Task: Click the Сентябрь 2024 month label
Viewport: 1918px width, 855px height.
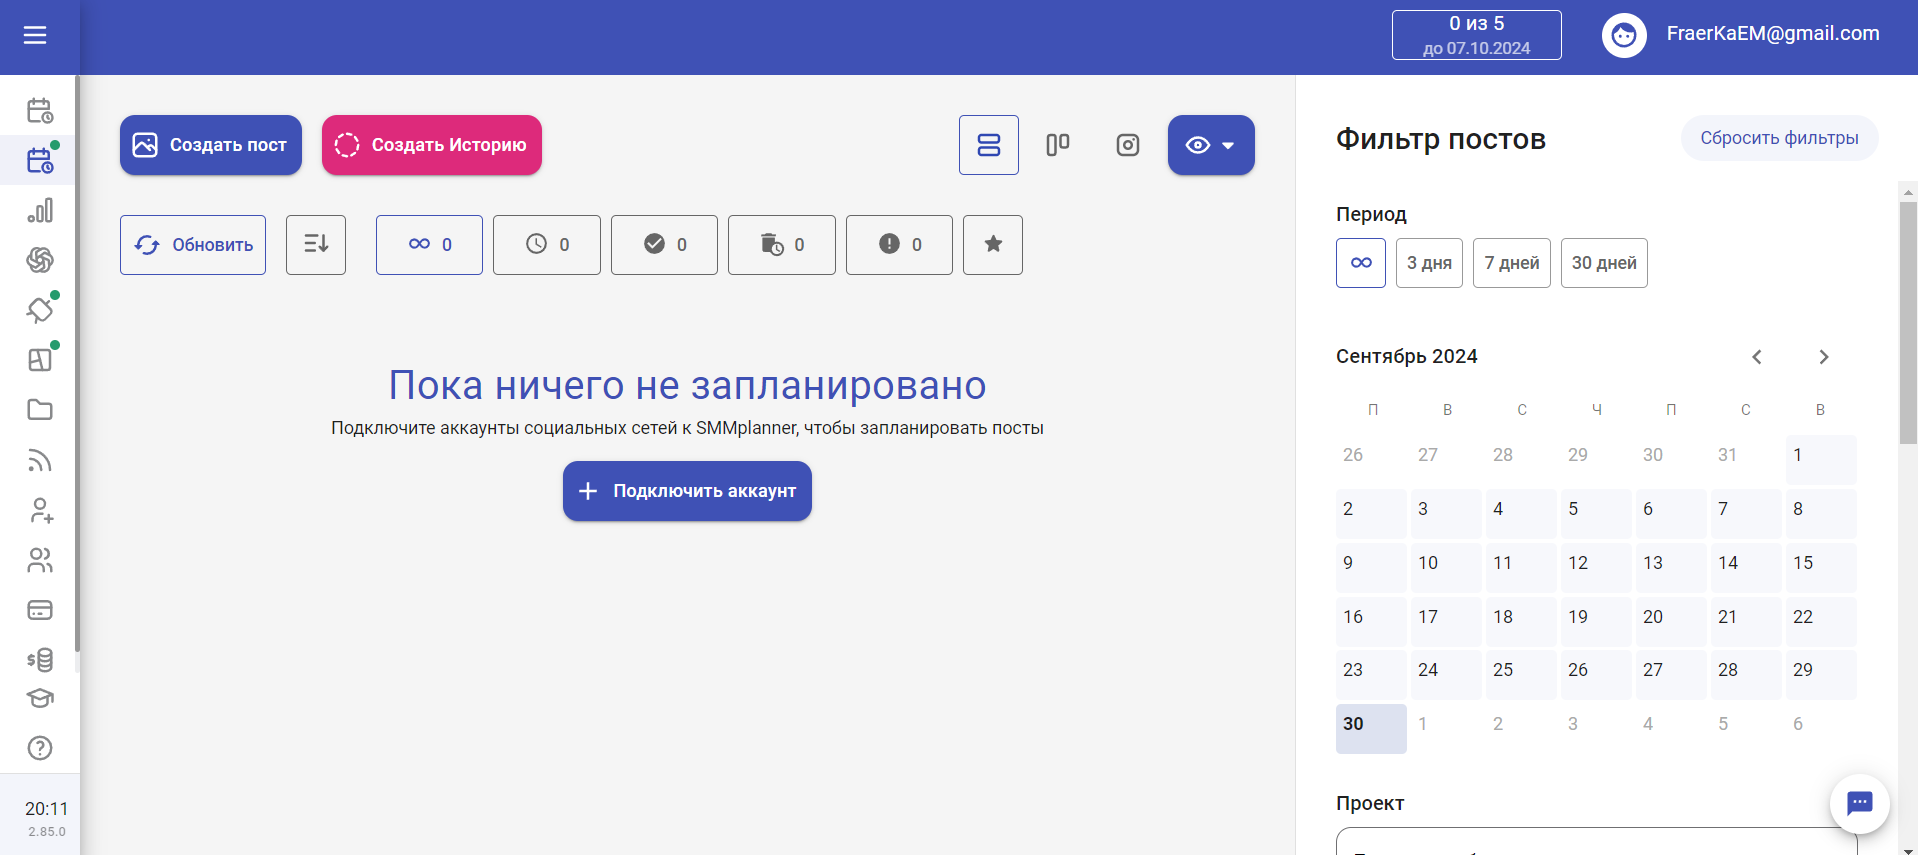Action: (x=1407, y=357)
